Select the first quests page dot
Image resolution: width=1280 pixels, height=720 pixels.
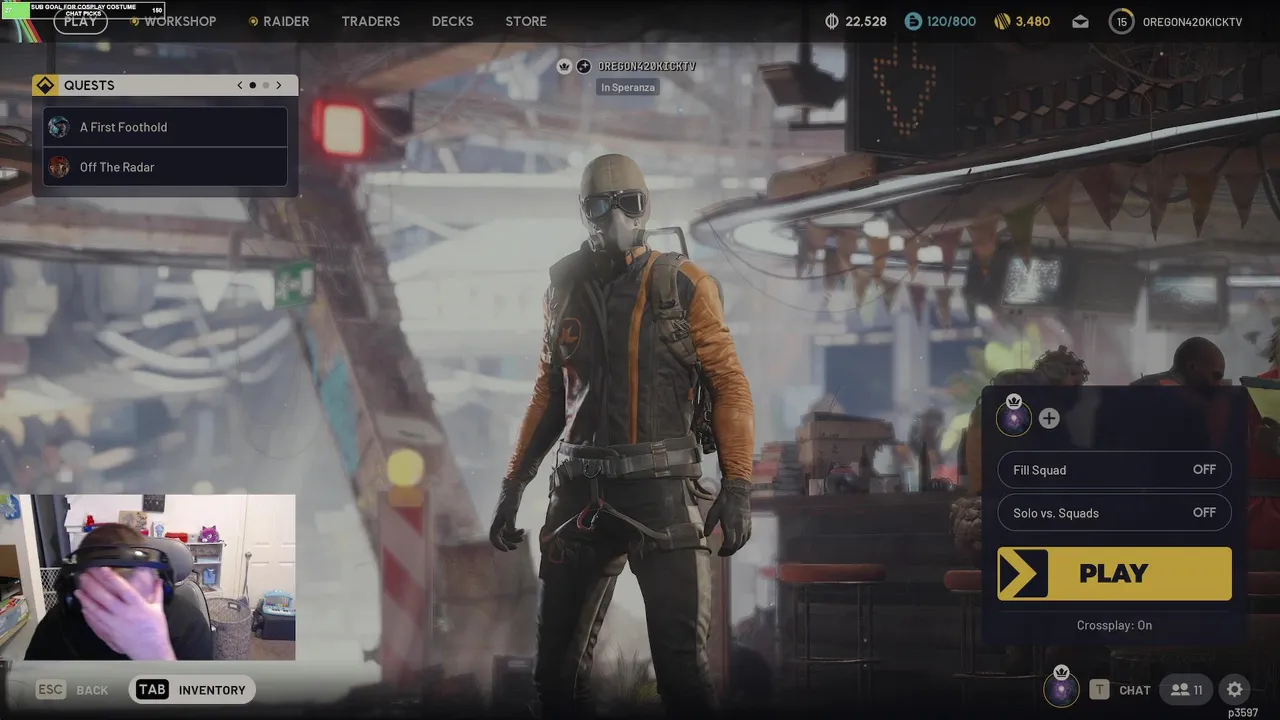pyautogui.click(x=253, y=85)
